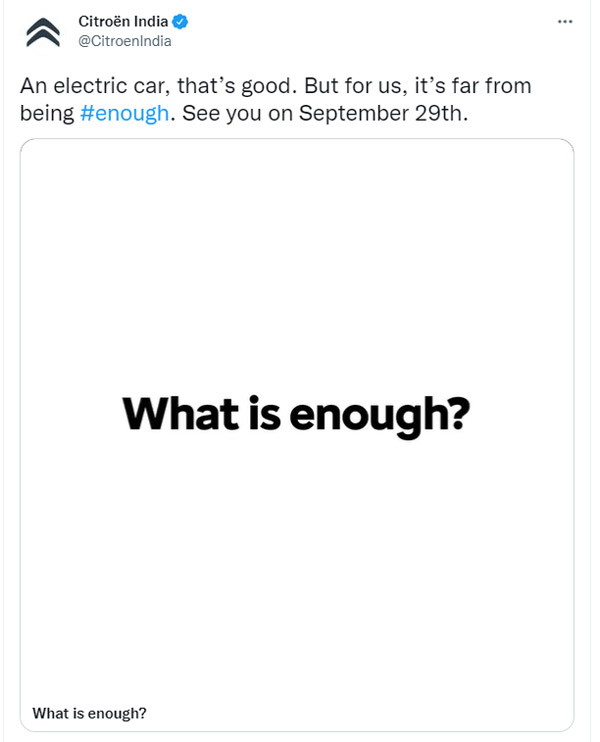The height and width of the screenshot is (742, 600).
Task: Click the blue verified checkmark badge
Action: point(183,22)
